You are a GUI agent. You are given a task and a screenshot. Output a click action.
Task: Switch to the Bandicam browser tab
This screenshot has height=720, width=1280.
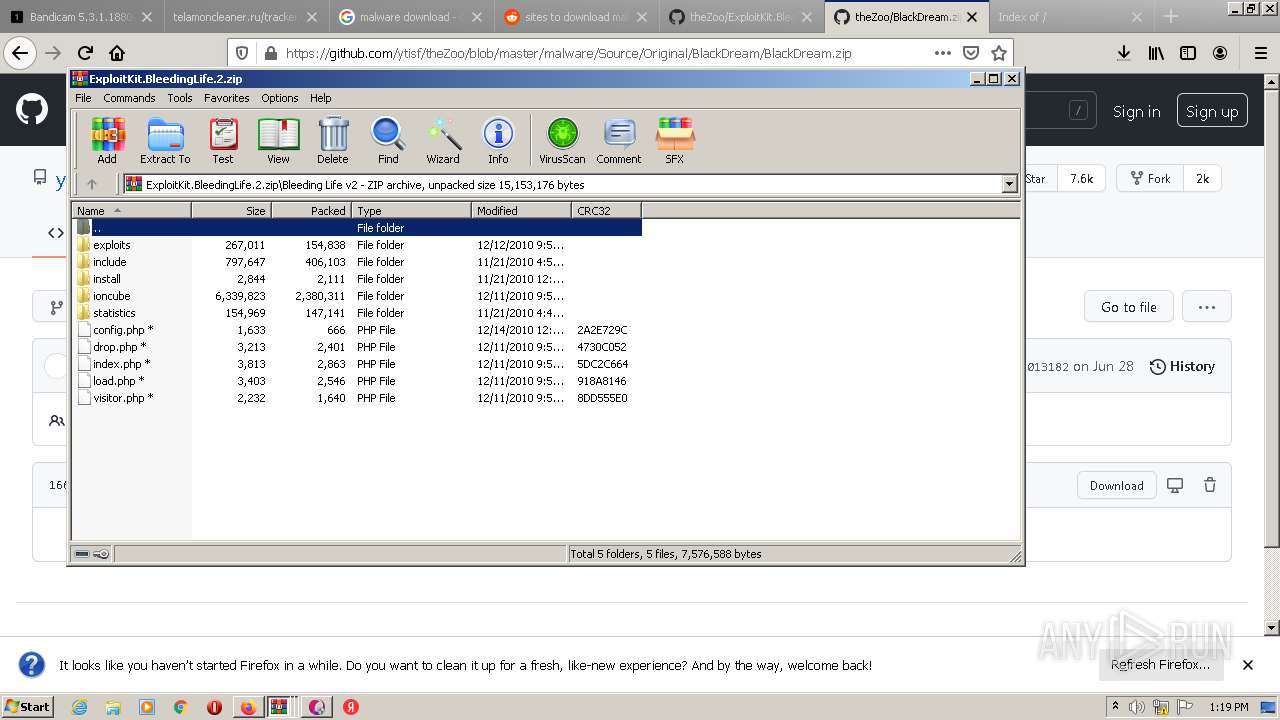[80, 17]
